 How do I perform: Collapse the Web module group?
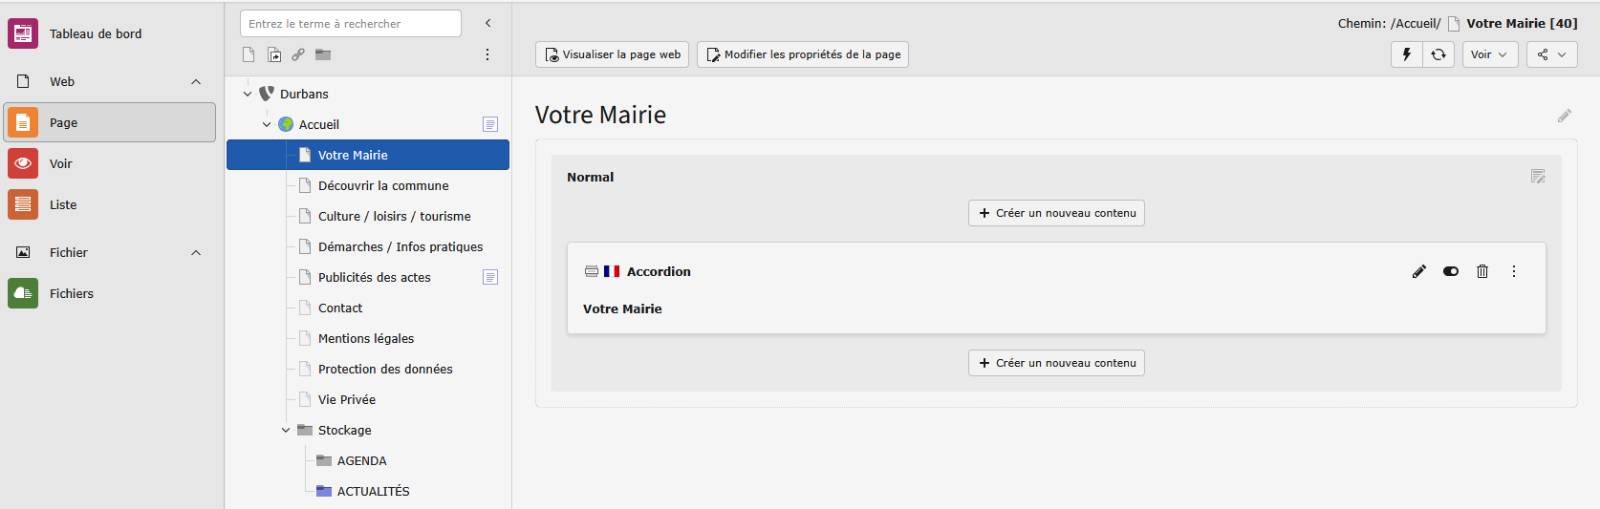(196, 82)
